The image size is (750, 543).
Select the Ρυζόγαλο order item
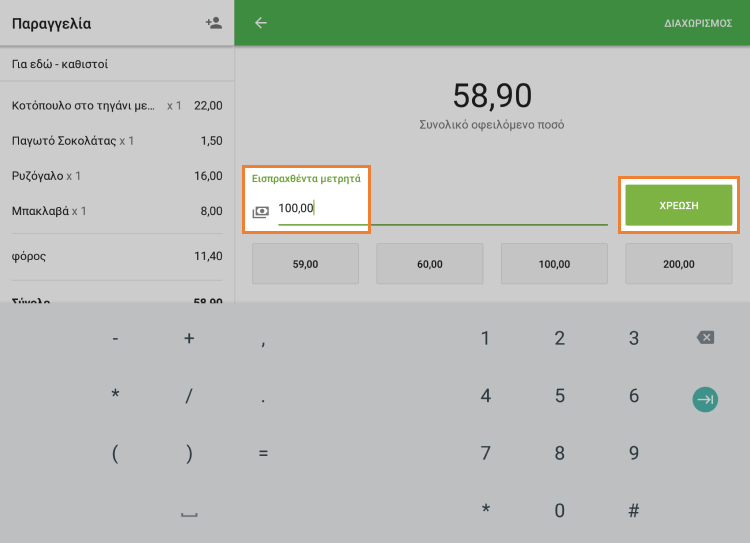point(117,176)
